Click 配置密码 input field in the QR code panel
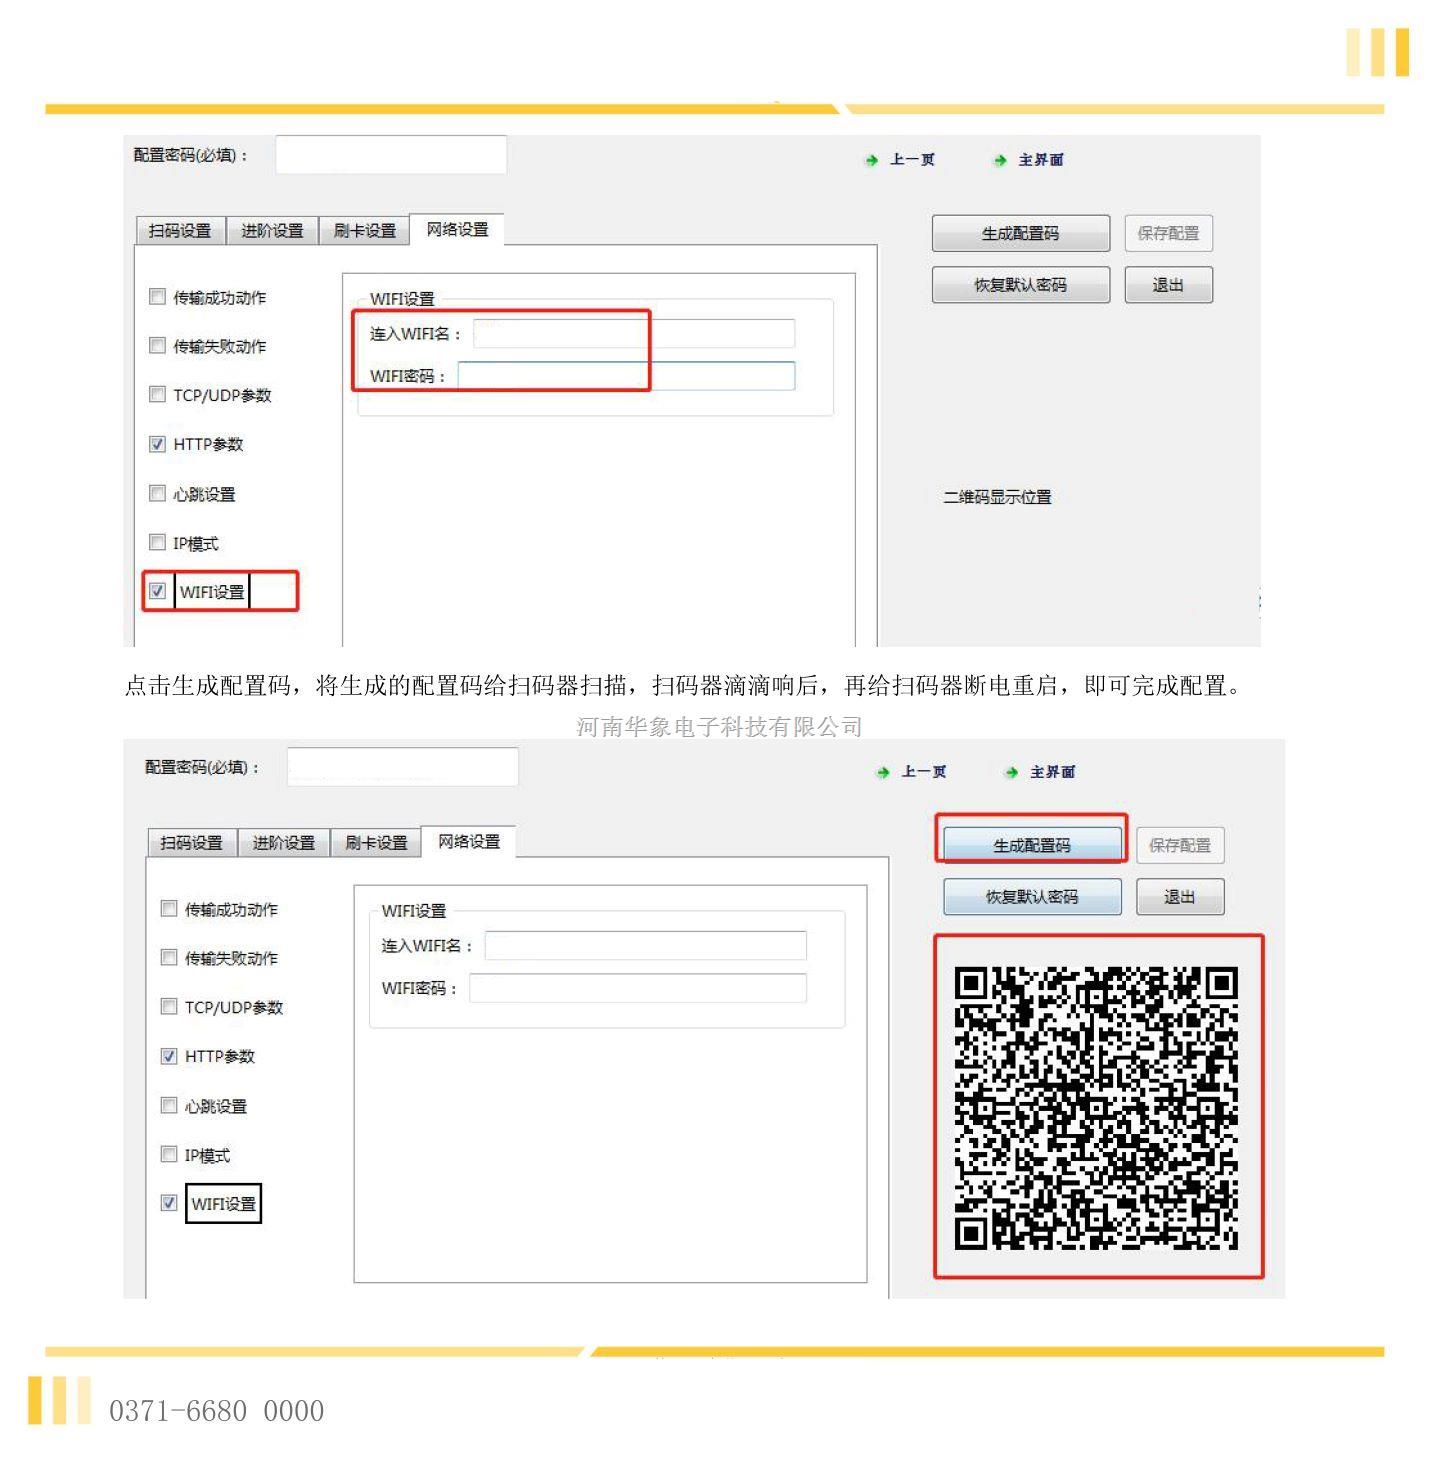The height and width of the screenshot is (1457, 1438). pyautogui.click(x=402, y=767)
